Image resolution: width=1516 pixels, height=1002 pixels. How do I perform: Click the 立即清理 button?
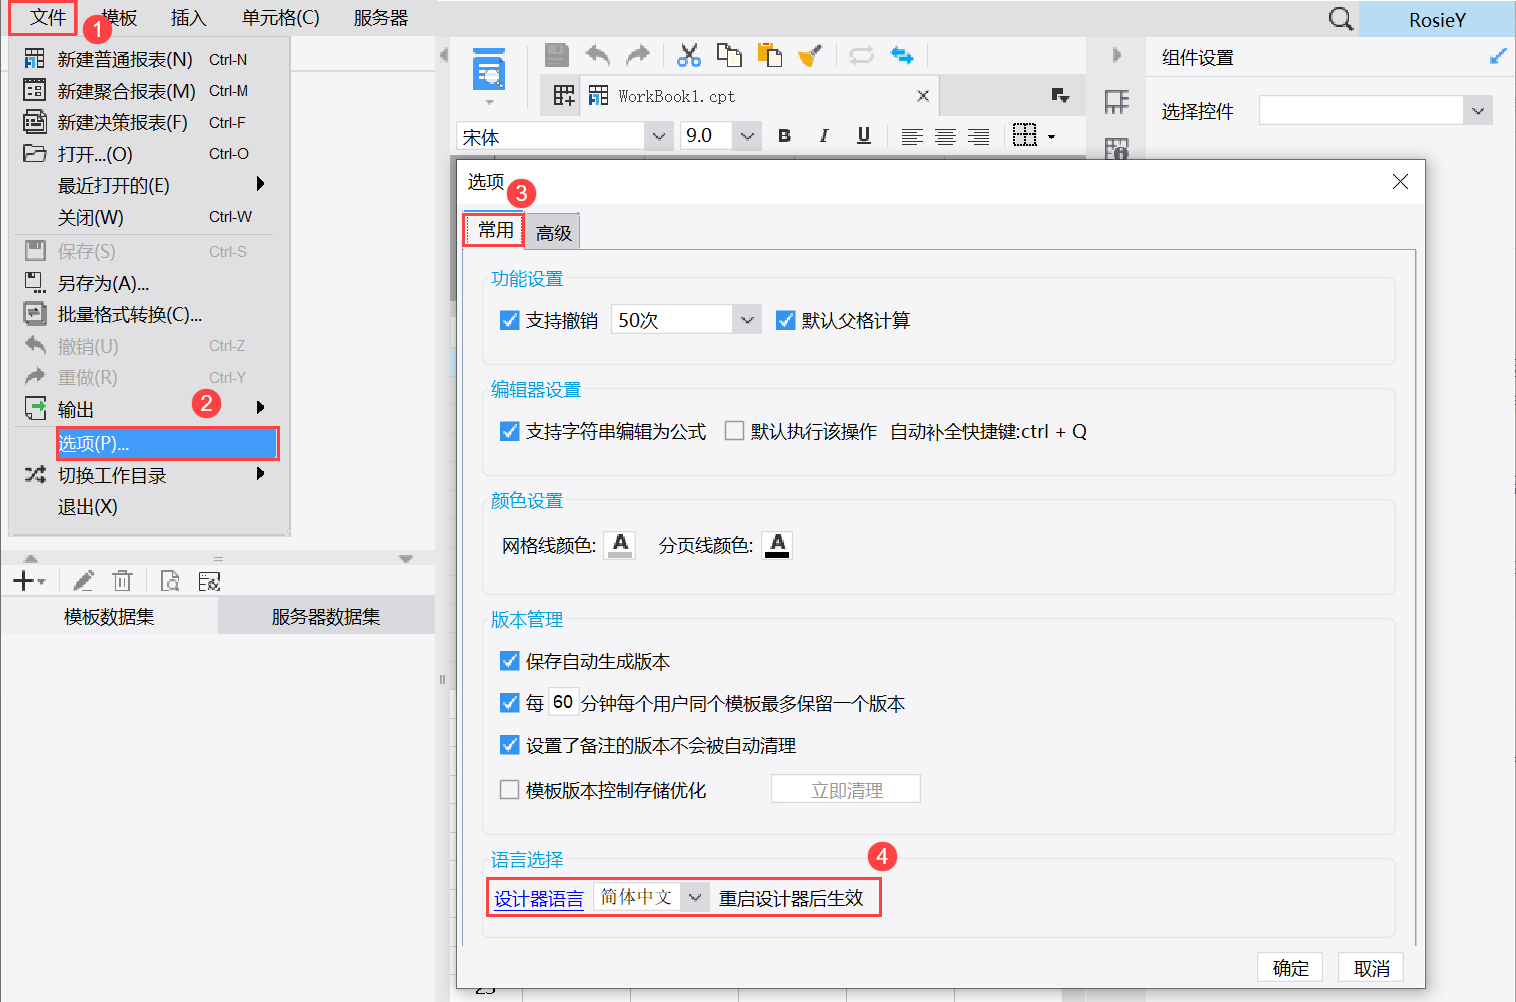point(846,789)
